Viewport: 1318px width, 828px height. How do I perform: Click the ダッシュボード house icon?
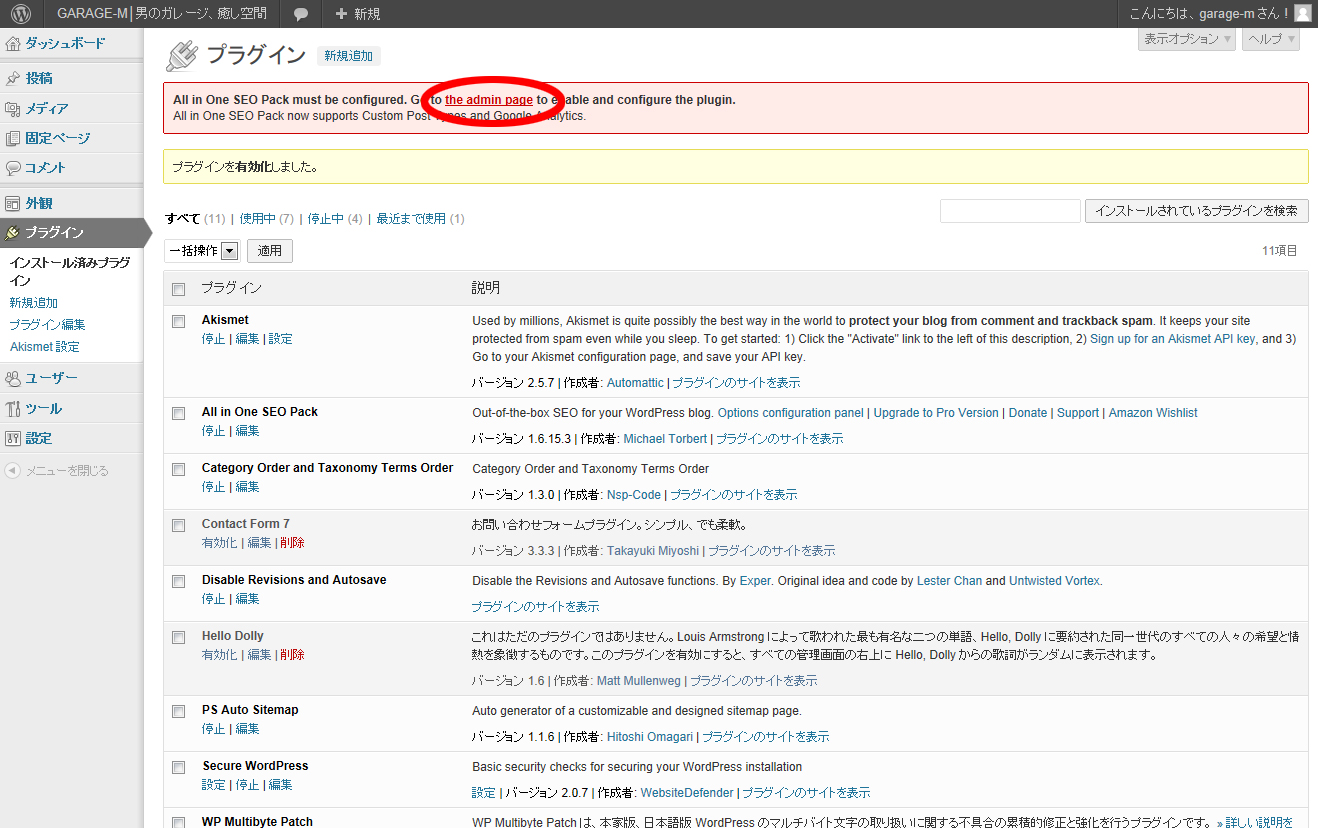(x=13, y=44)
